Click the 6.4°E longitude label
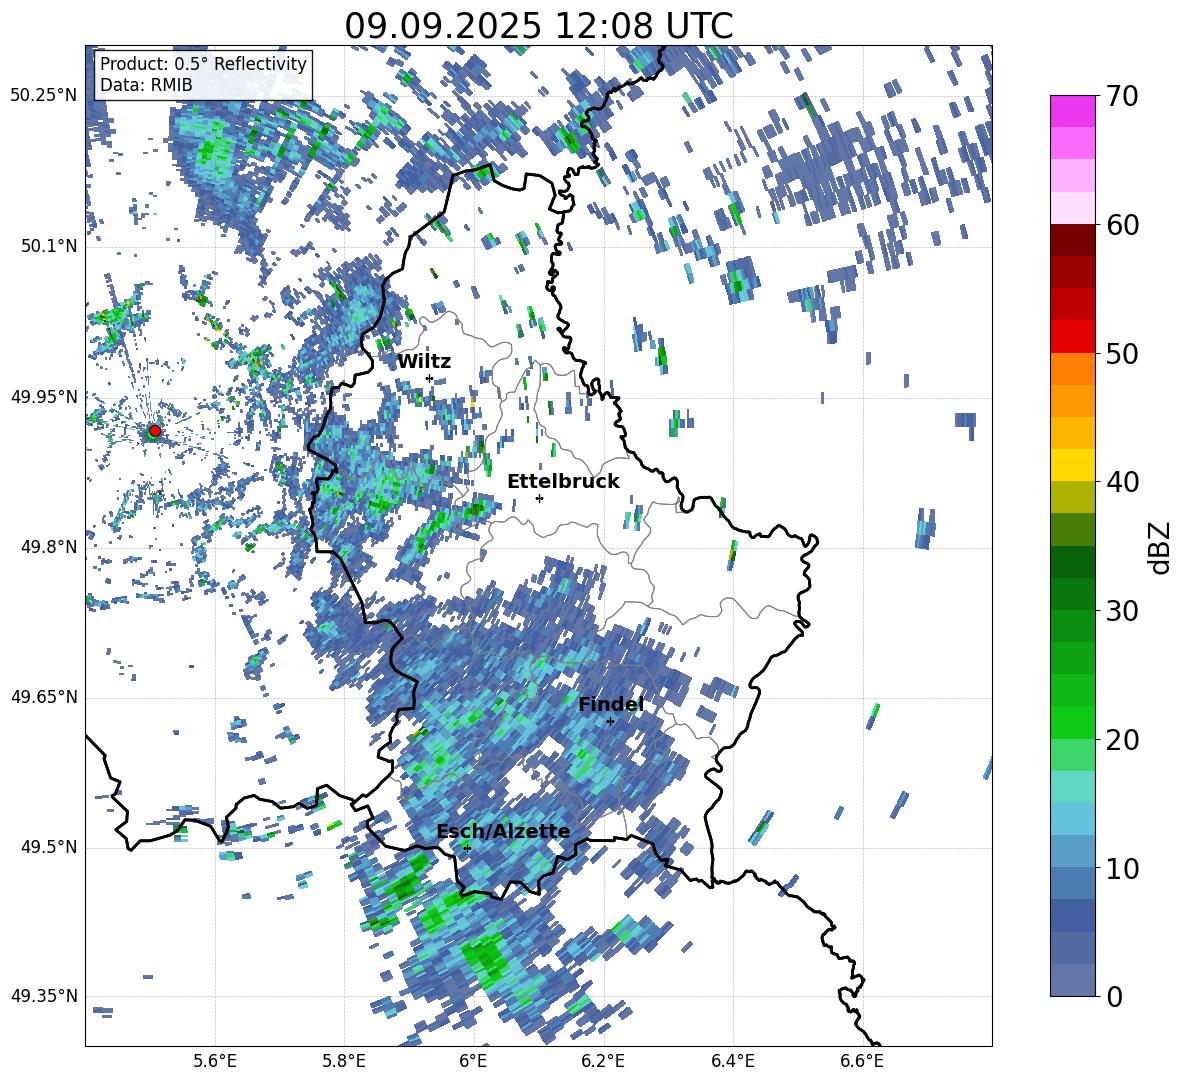Image resolution: width=1184 pixels, height=1081 pixels. tap(732, 1061)
